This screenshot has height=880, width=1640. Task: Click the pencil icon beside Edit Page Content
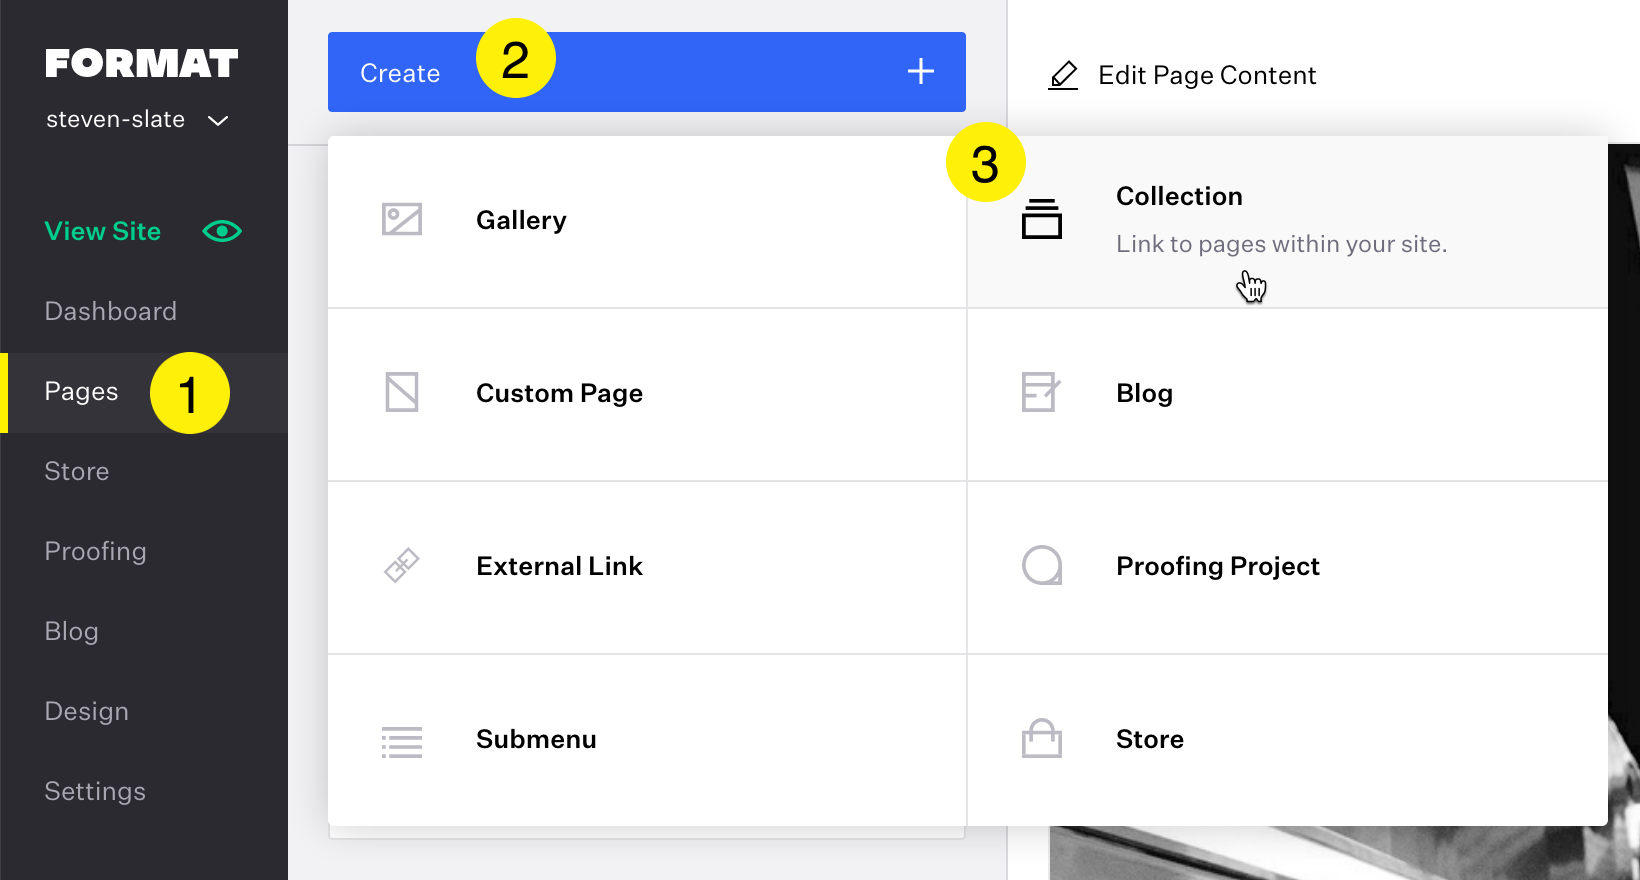(1064, 74)
